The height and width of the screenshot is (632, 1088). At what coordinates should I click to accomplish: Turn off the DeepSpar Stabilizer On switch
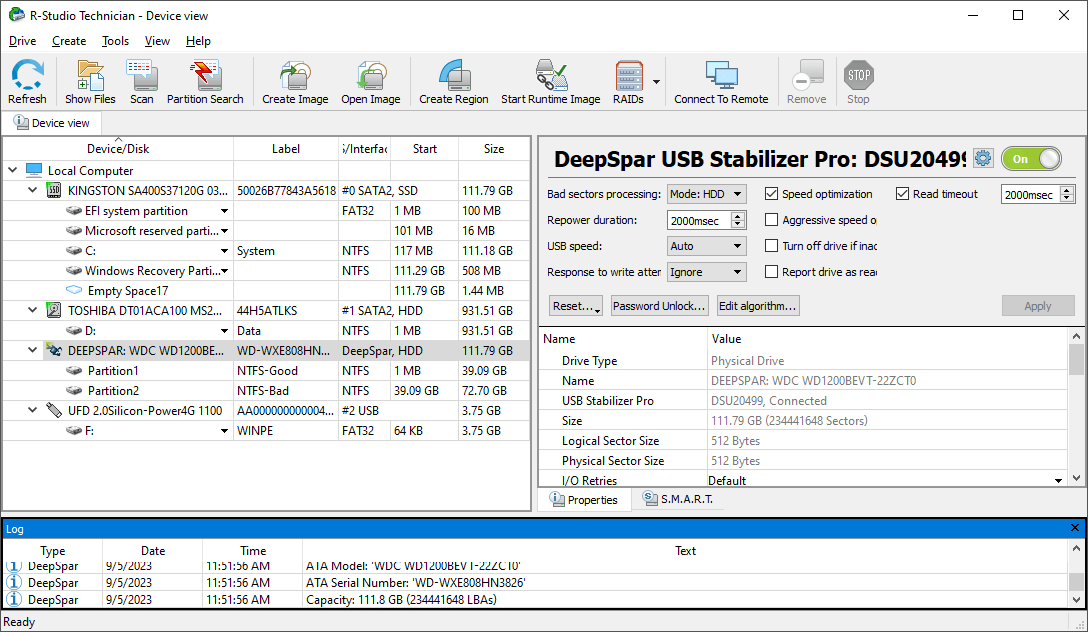tap(1031, 159)
